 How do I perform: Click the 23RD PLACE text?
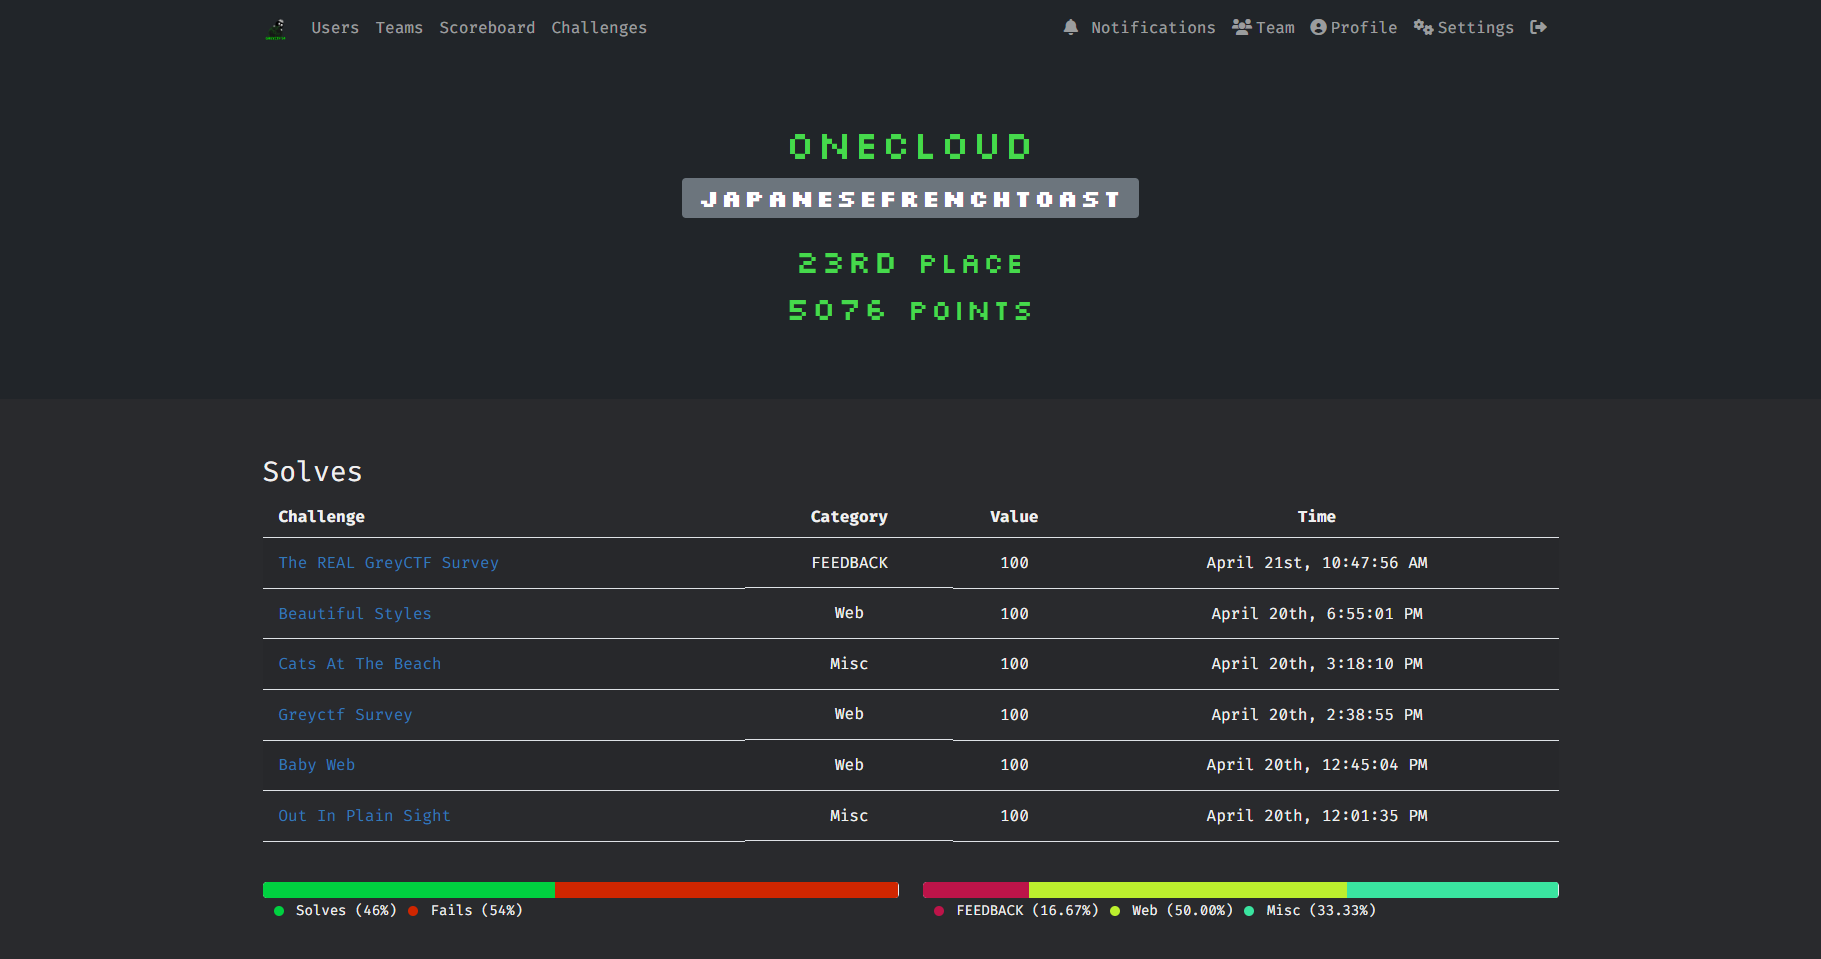pos(910,264)
